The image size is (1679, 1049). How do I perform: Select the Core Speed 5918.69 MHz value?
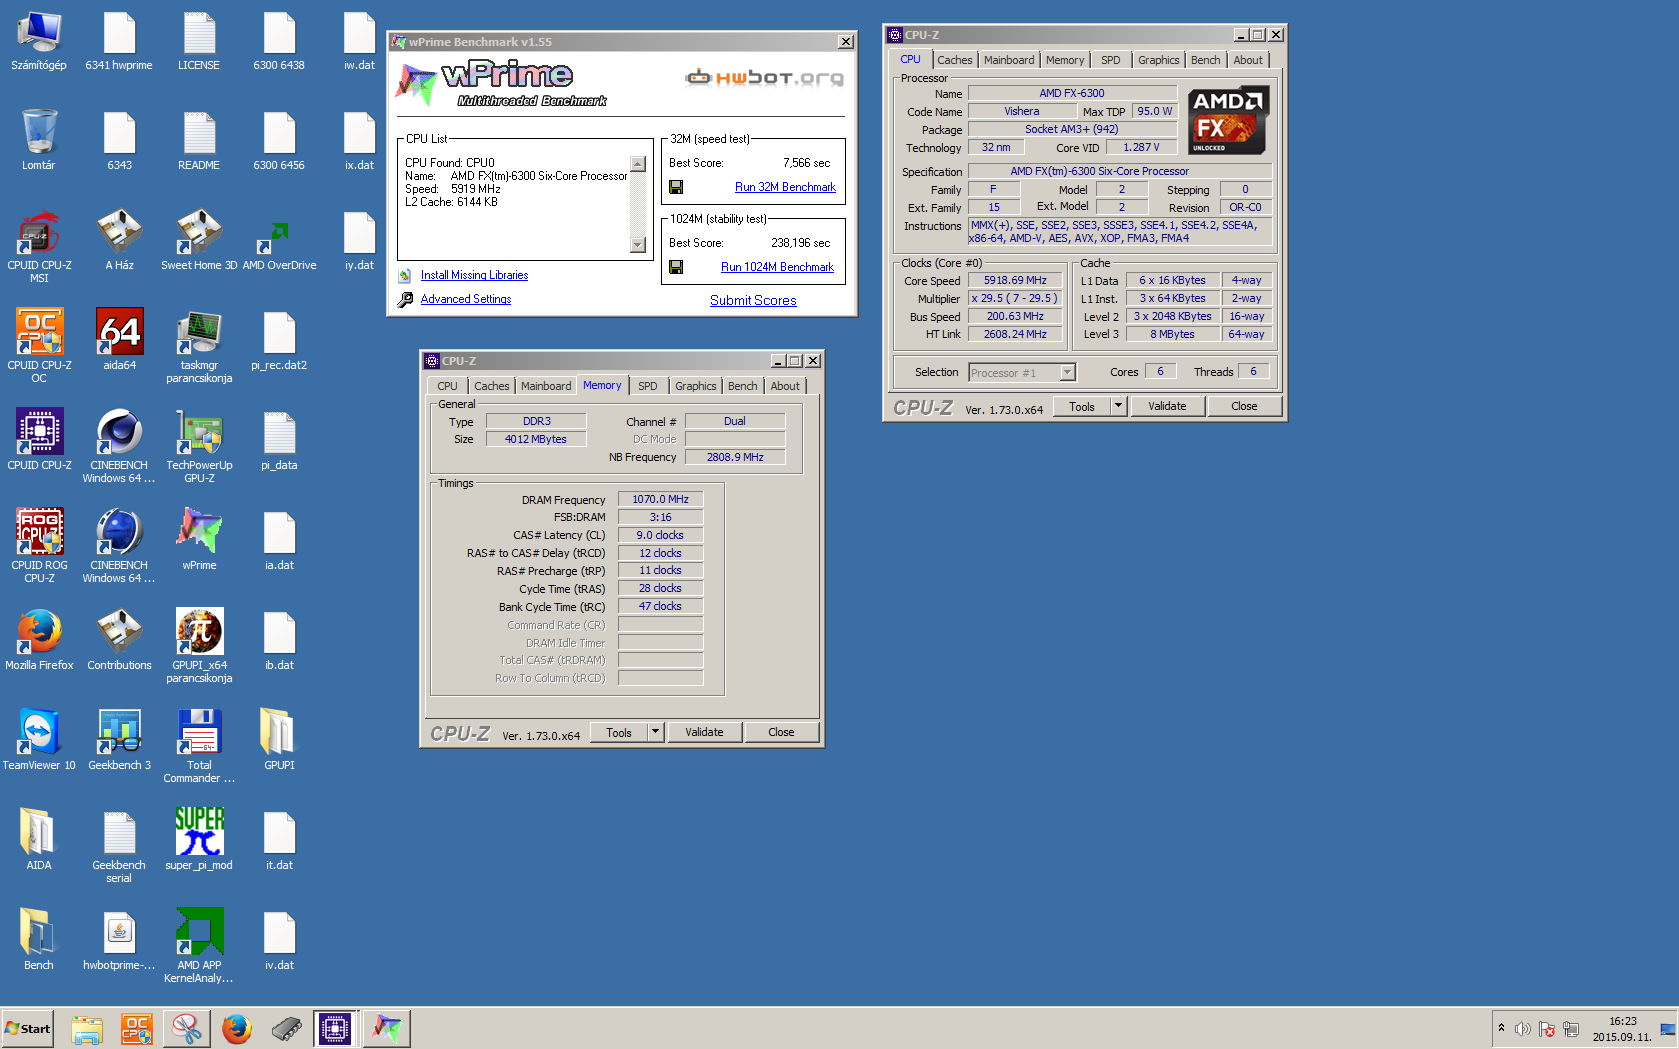1015,281
